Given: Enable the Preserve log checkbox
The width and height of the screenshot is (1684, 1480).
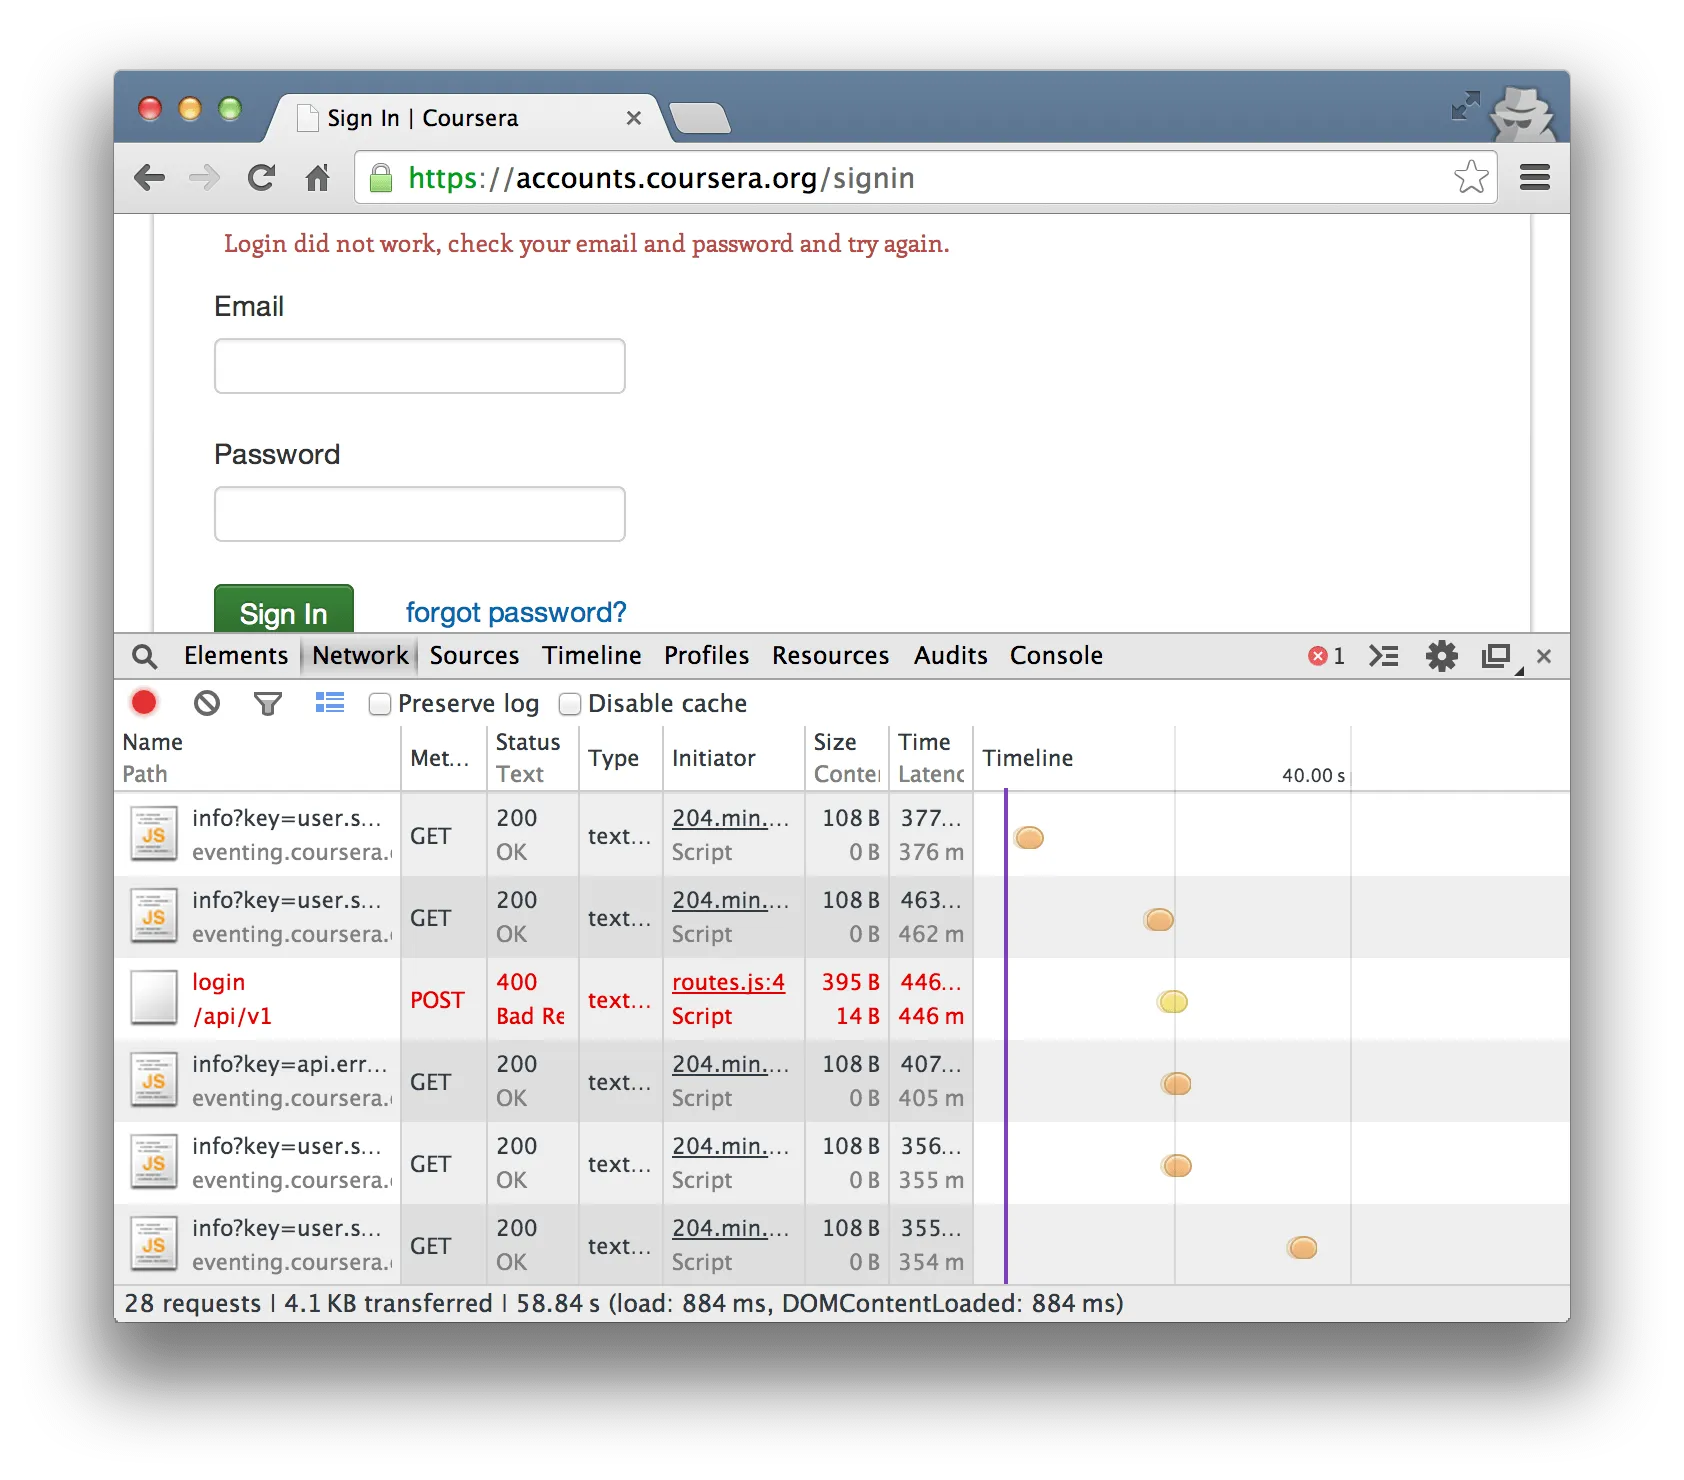Looking at the screenshot, I should pos(380,704).
